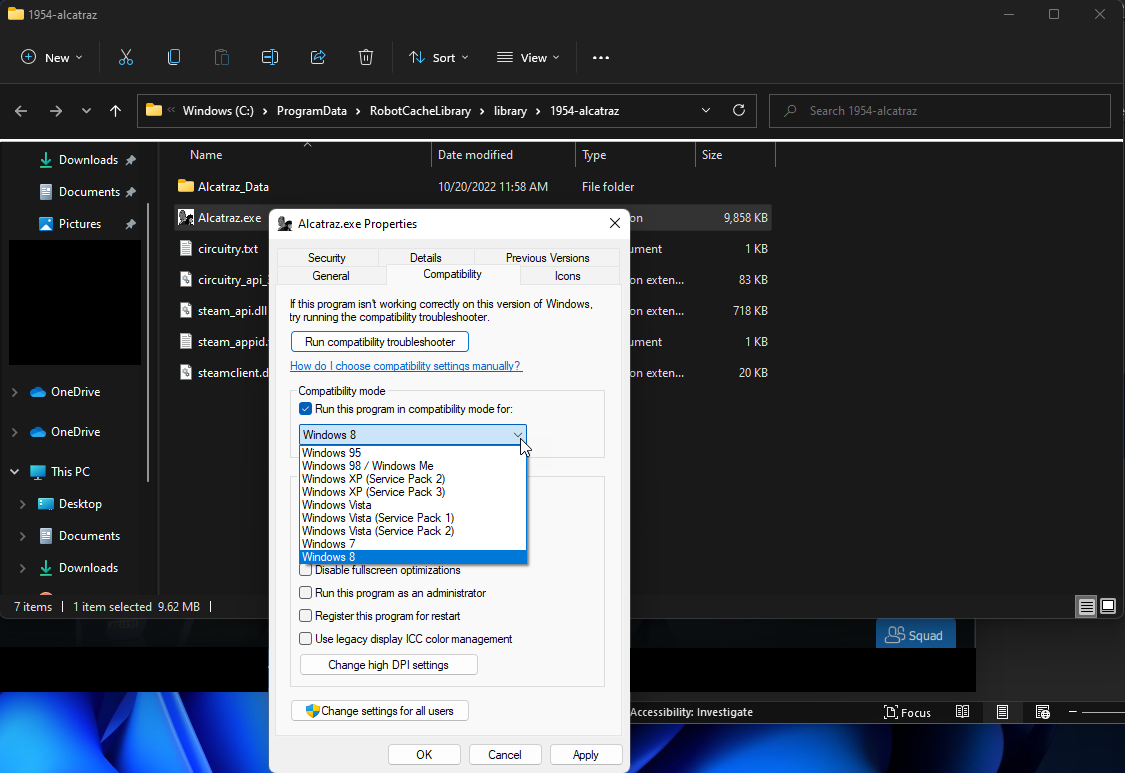1125x773 pixels.
Task: Click the pin next to Documents
Action: tap(131, 192)
